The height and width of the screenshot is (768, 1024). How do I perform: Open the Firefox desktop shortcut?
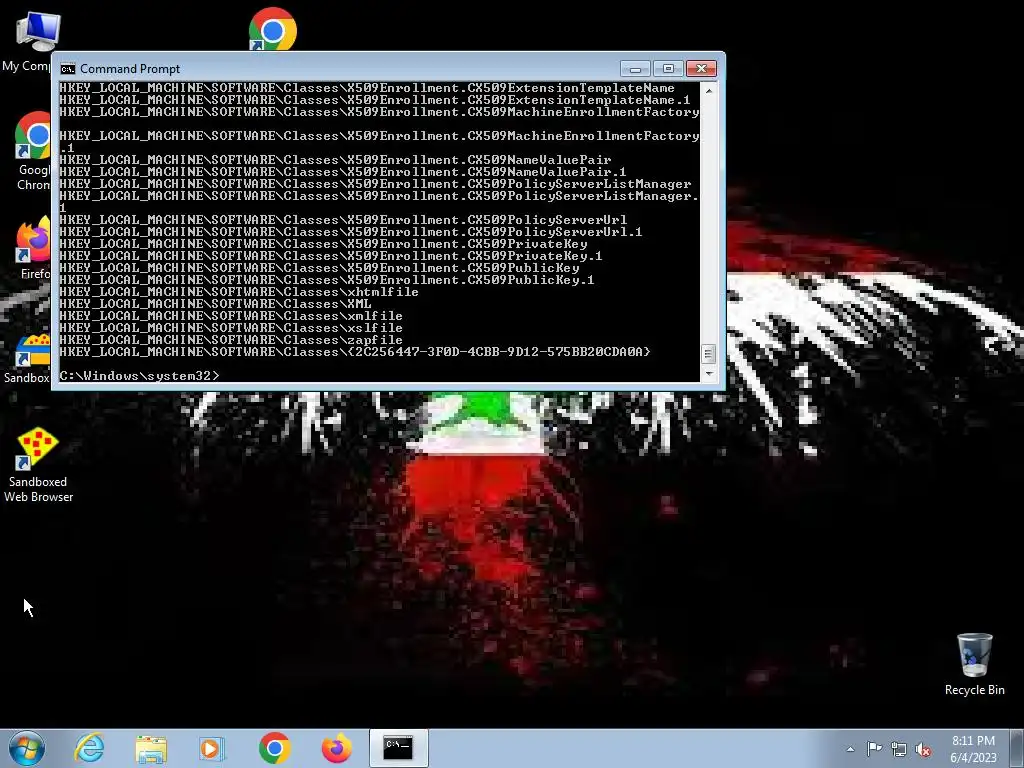34,248
